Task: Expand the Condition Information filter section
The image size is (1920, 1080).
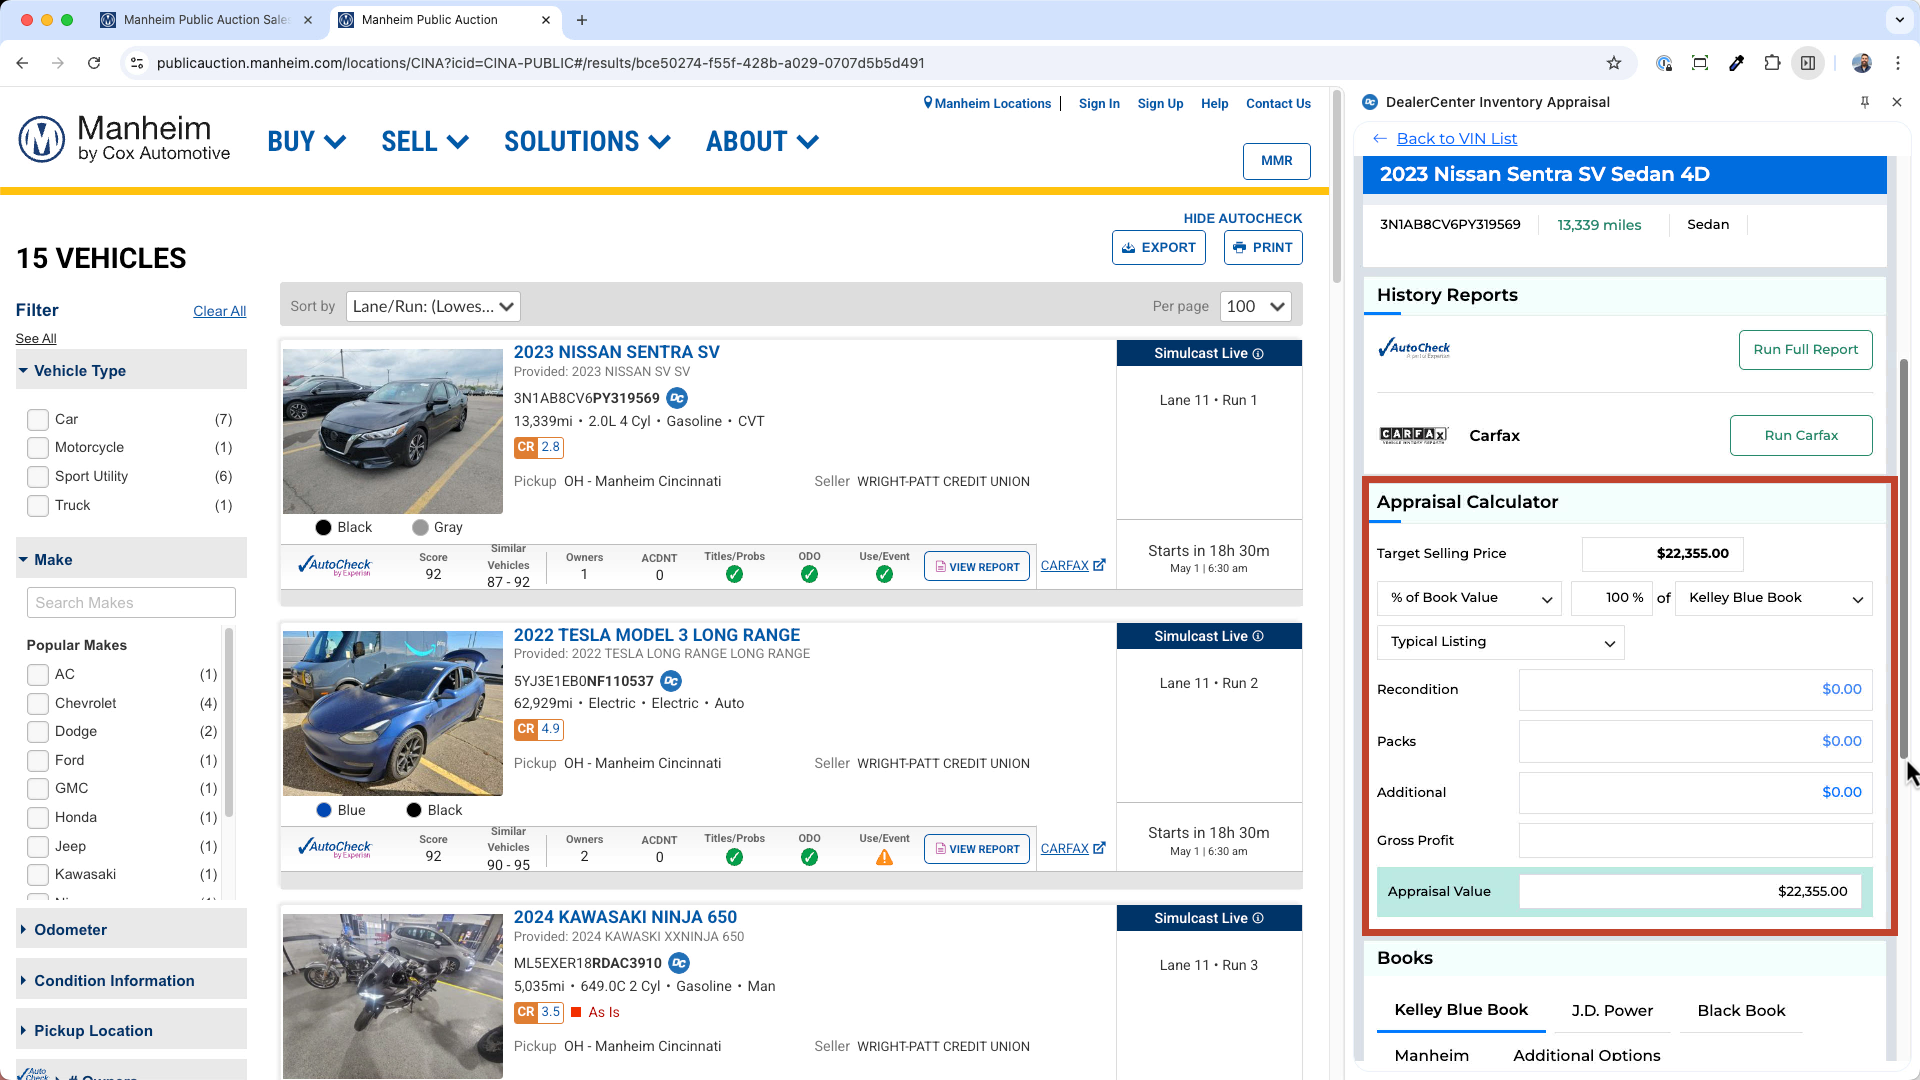Action: pyautogui.click(x=131, y=981)
